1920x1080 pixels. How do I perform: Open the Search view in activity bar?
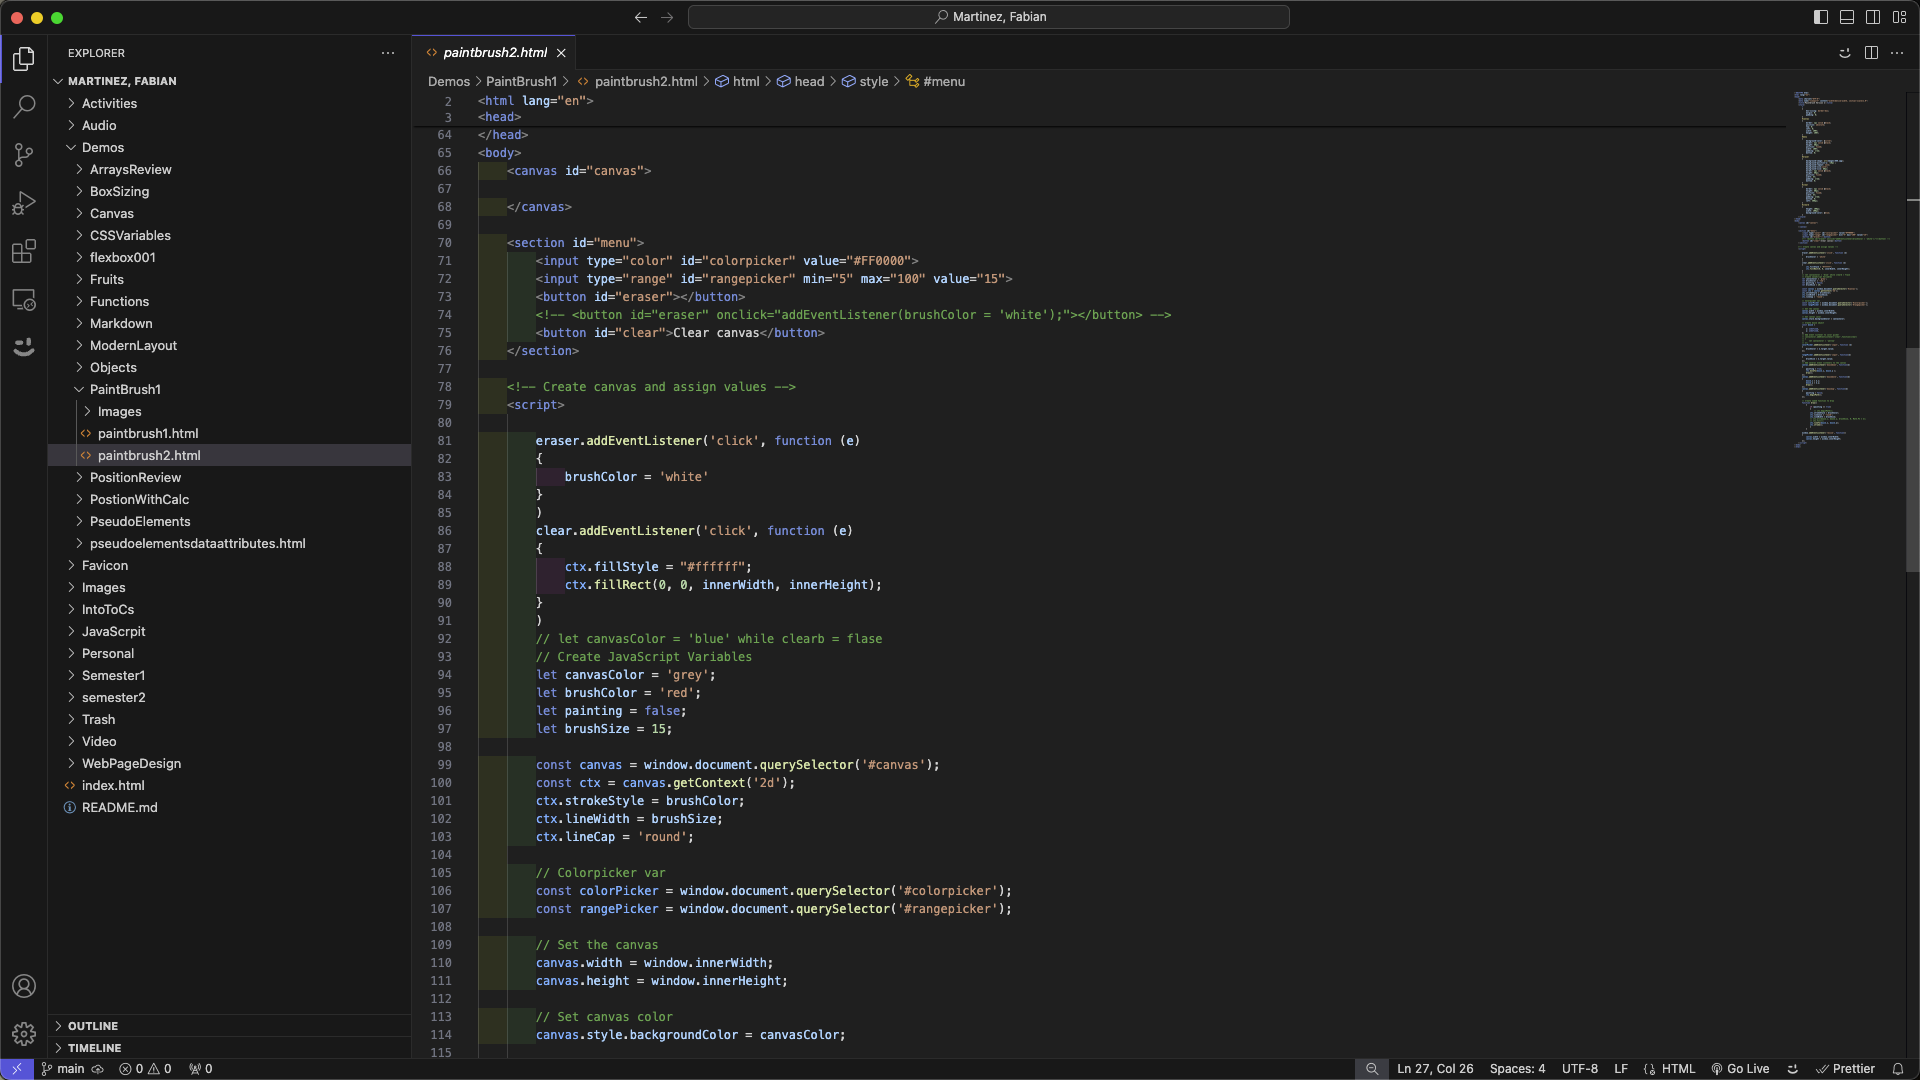(24, 106)
